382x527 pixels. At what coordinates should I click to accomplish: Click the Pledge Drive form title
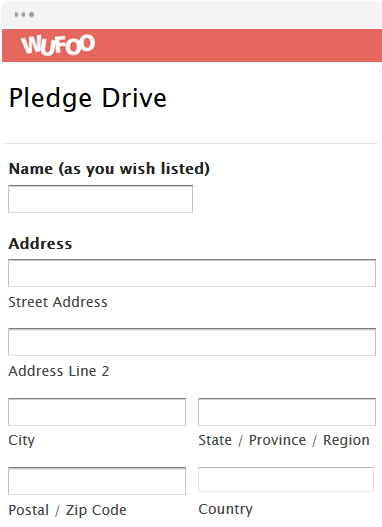[88, 98]
